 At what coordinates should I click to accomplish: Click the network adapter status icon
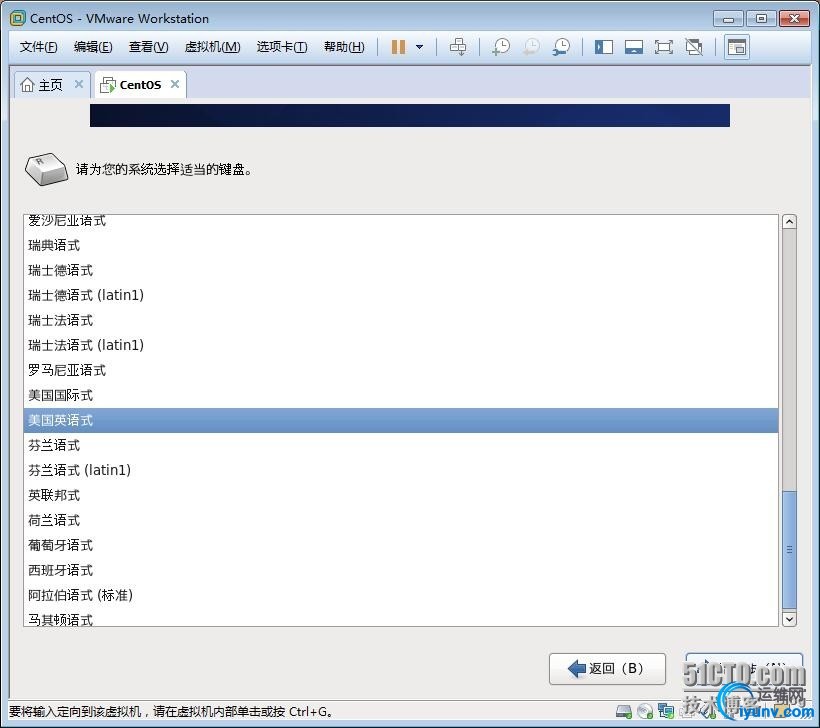point(666,711)
